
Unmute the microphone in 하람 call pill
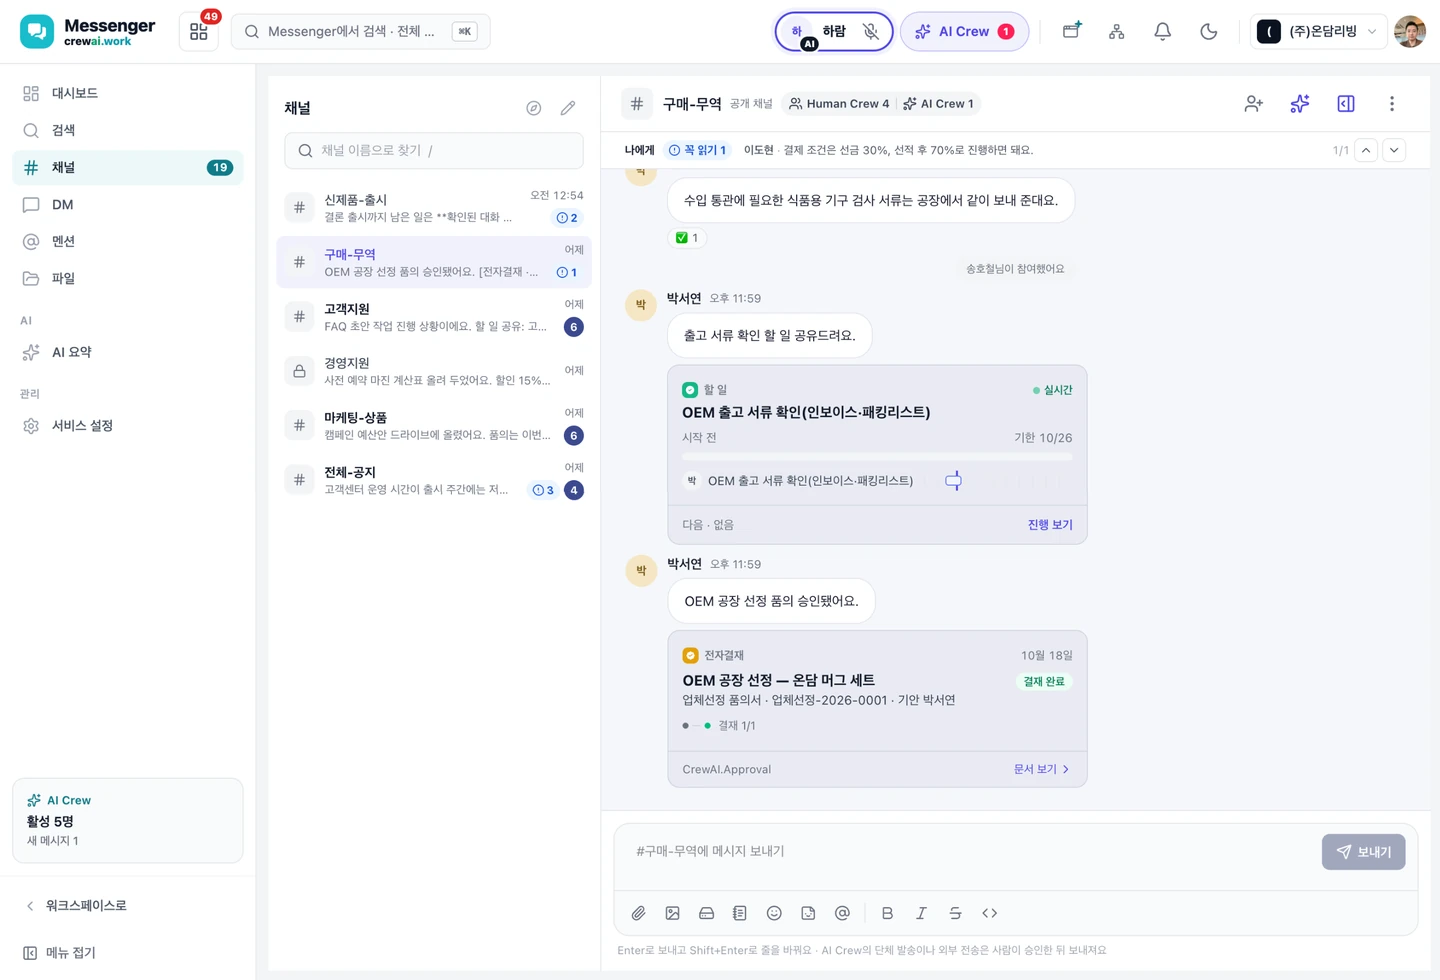871,31
